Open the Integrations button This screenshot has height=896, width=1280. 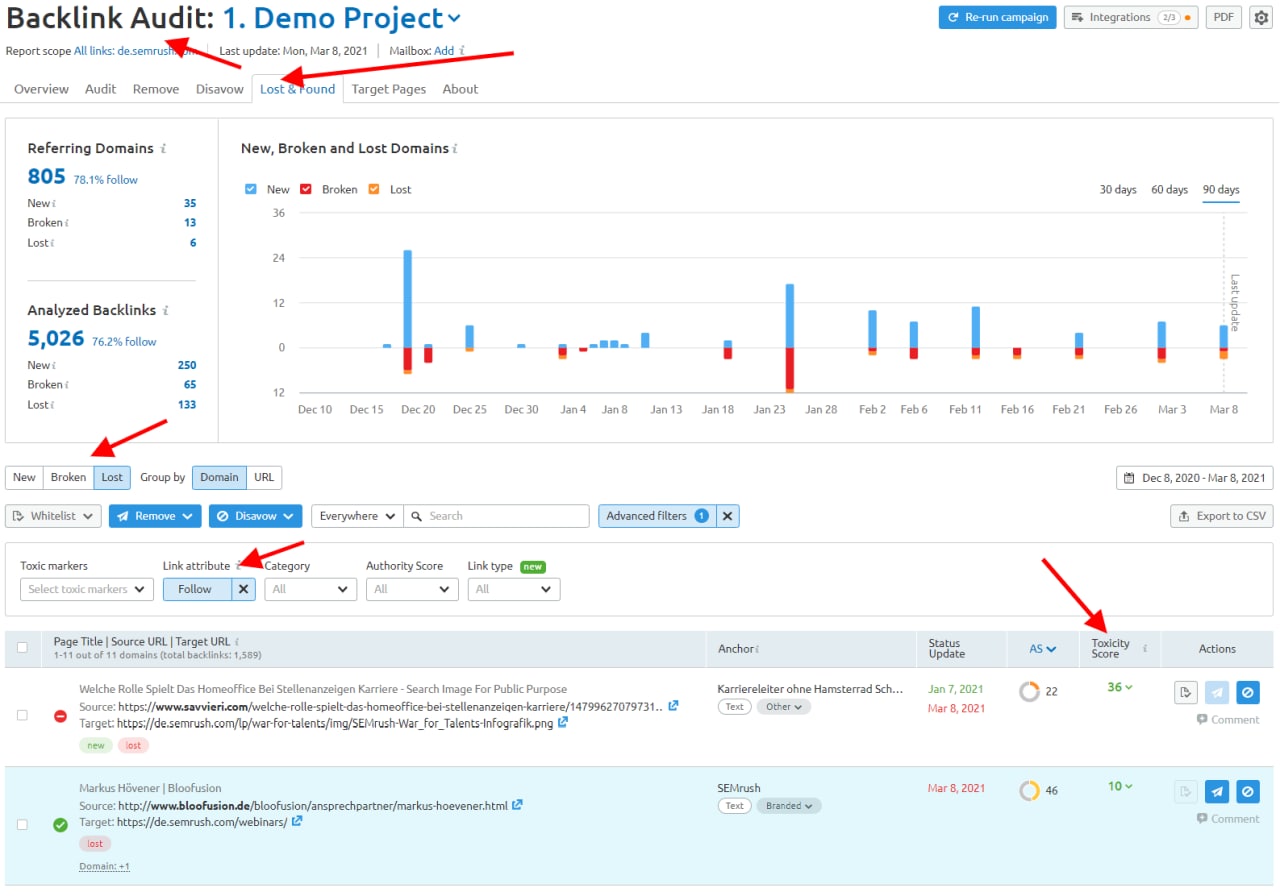click(x=1131, y=17)
